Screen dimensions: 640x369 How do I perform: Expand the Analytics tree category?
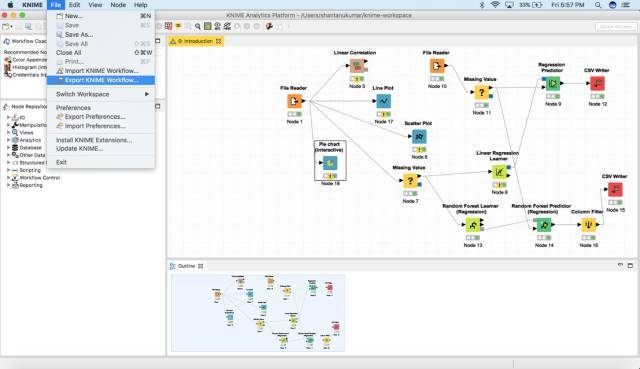tap(8, 140)
